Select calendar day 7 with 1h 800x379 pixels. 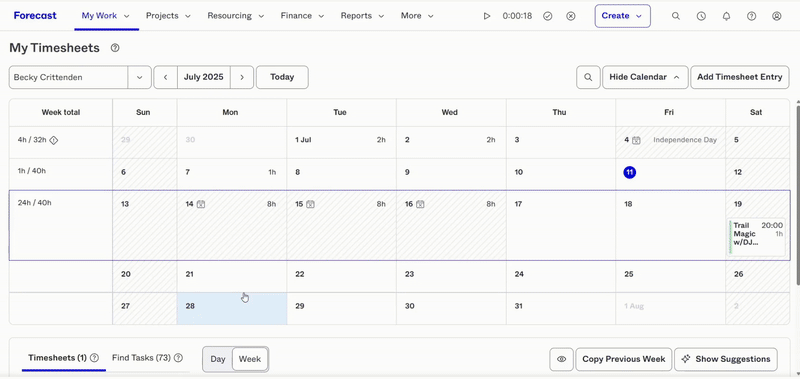[232, 174]
